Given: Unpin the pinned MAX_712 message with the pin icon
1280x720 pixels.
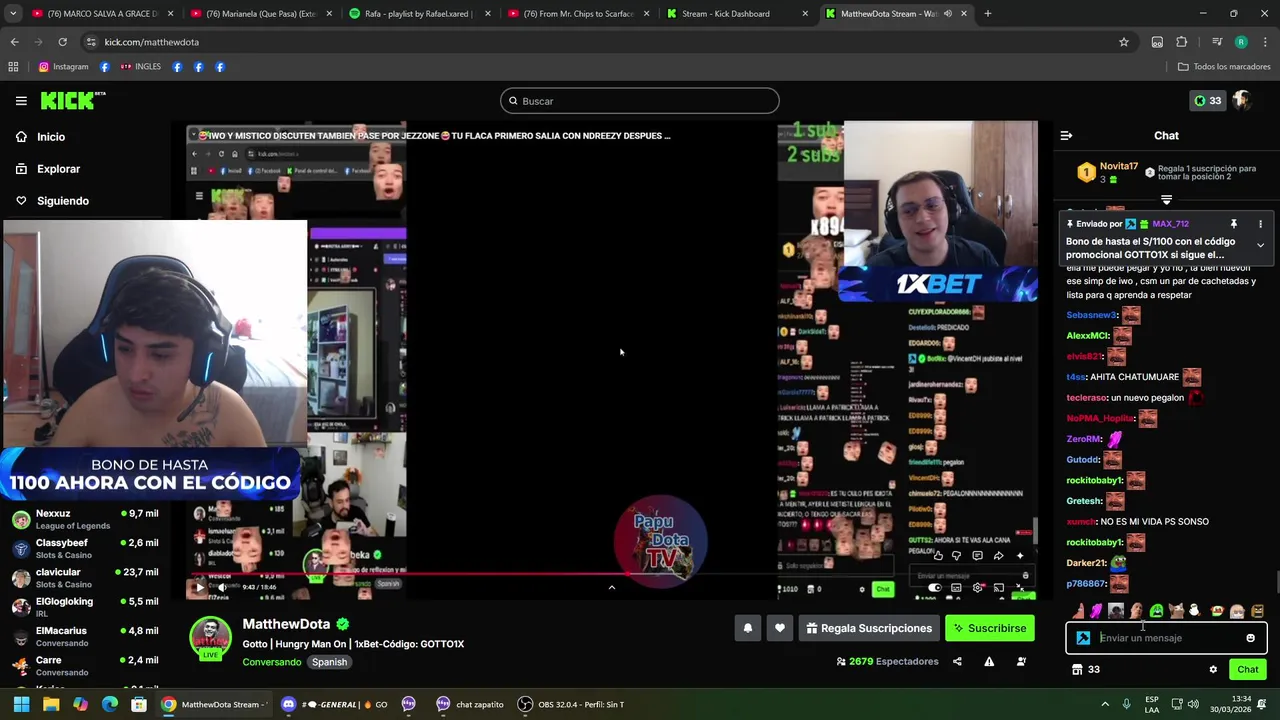Looking at the screenshot, I should [x=1234, y=224].
